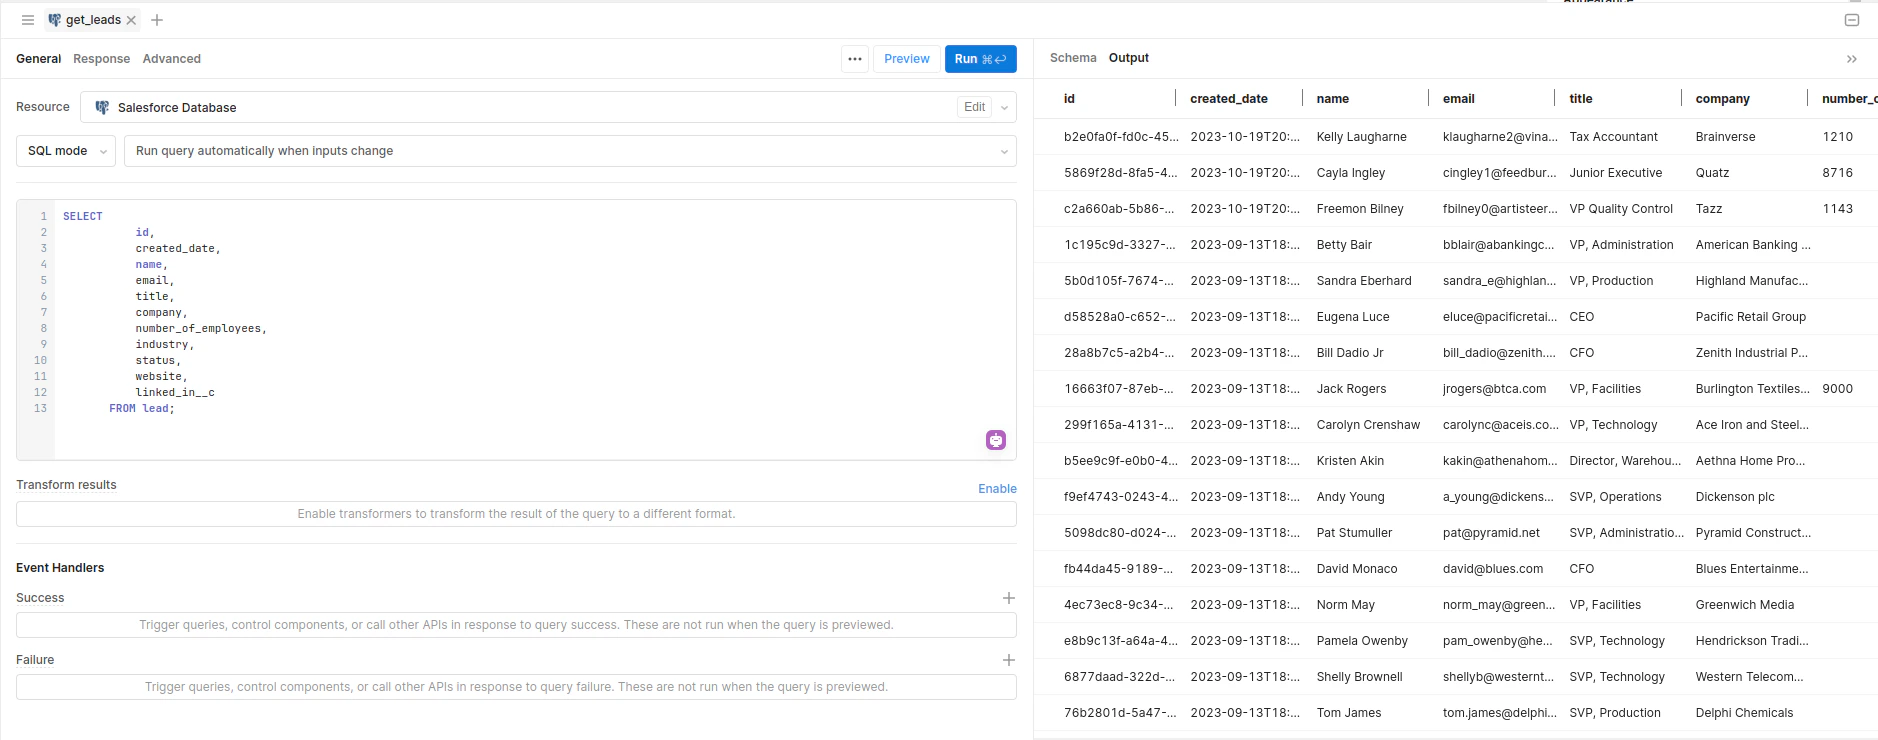The height and width of the screenshot is (740, 1878).
Task: Select the Freemon Bilney cell
Action: coord(1360,209)
